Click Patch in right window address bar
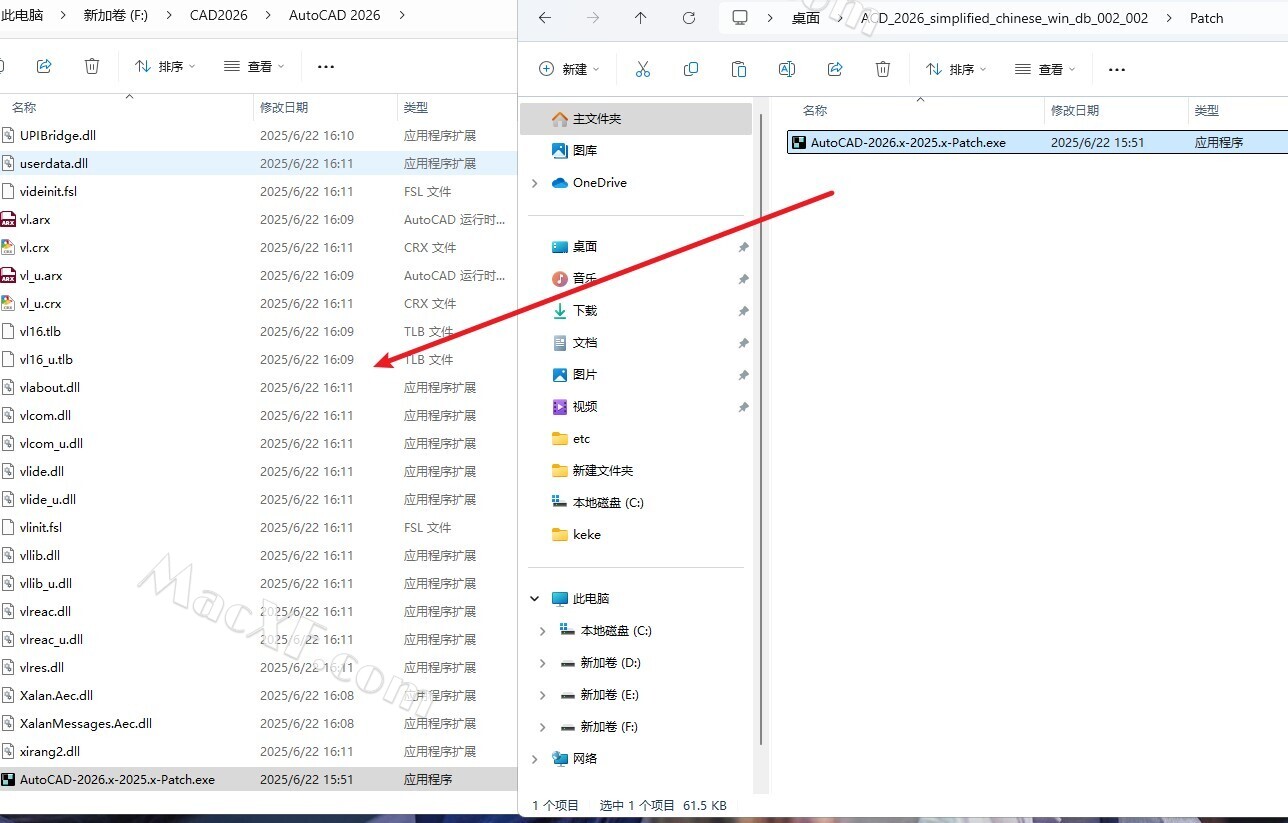 1206,18
